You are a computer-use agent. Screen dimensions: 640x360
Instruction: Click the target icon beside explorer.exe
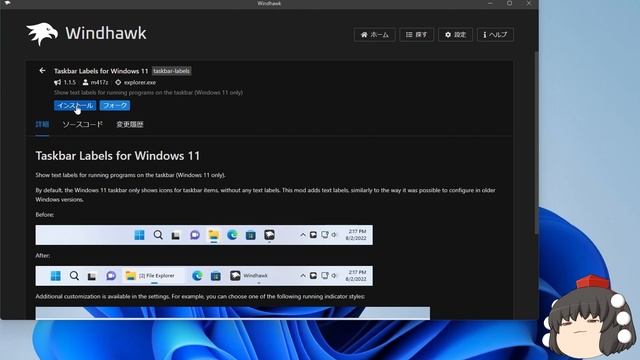[118, 82]
